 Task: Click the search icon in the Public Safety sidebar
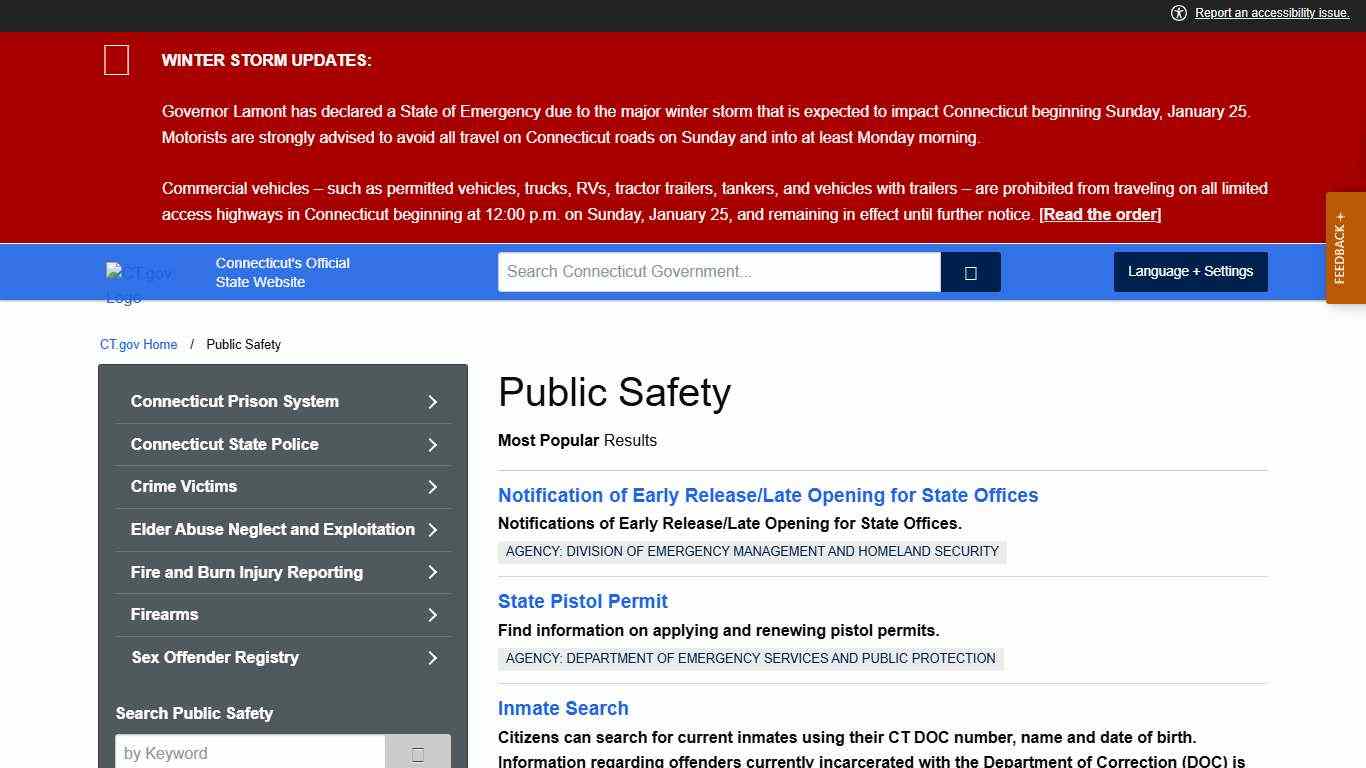417,753
